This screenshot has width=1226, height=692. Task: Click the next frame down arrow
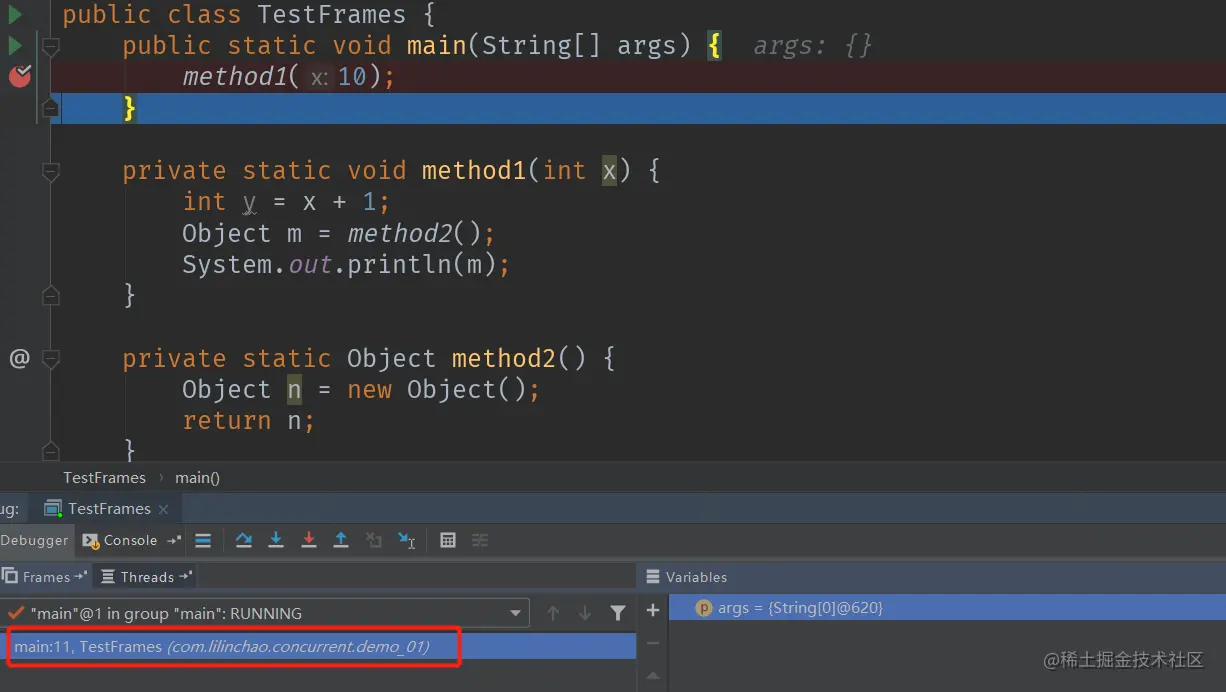[585, 613]
